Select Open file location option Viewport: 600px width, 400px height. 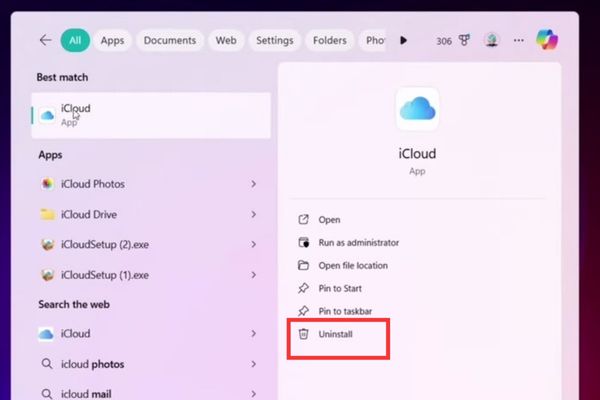coord(352,265)
